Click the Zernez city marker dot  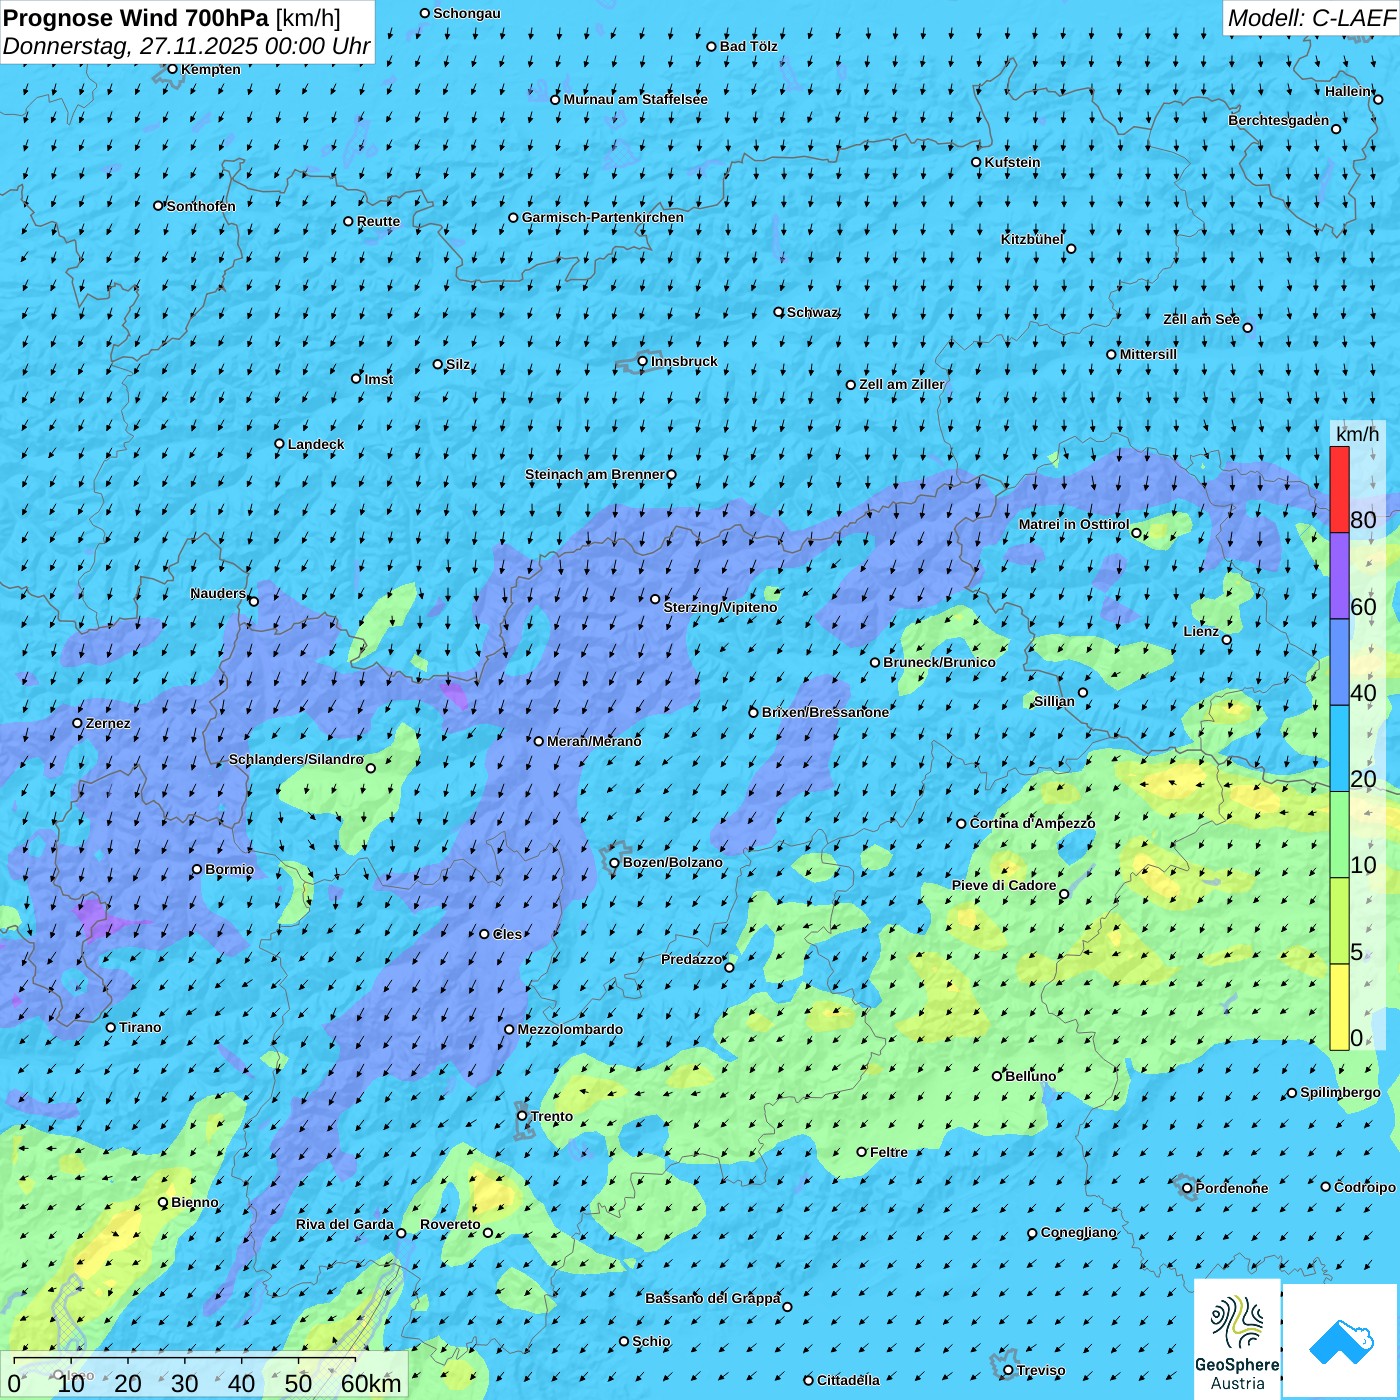[x=77, y=723]
